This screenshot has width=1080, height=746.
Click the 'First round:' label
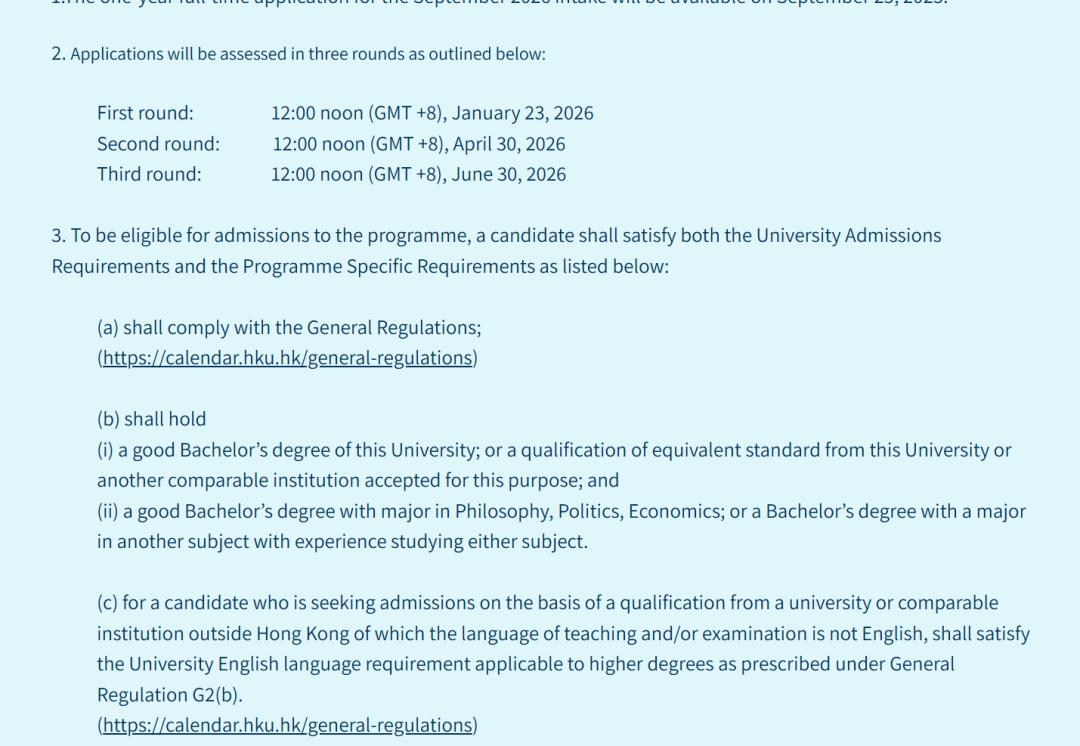(145, 113)
